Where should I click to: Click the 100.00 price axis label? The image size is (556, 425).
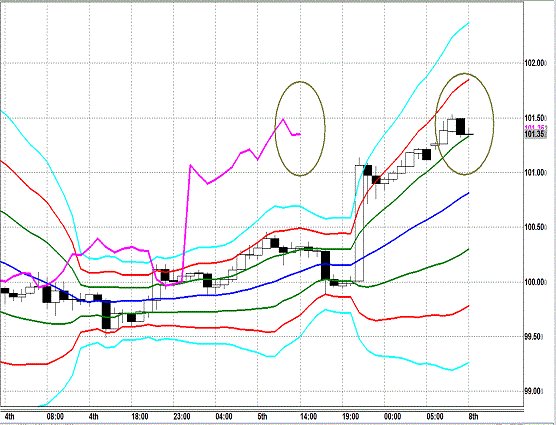point(535,282)
